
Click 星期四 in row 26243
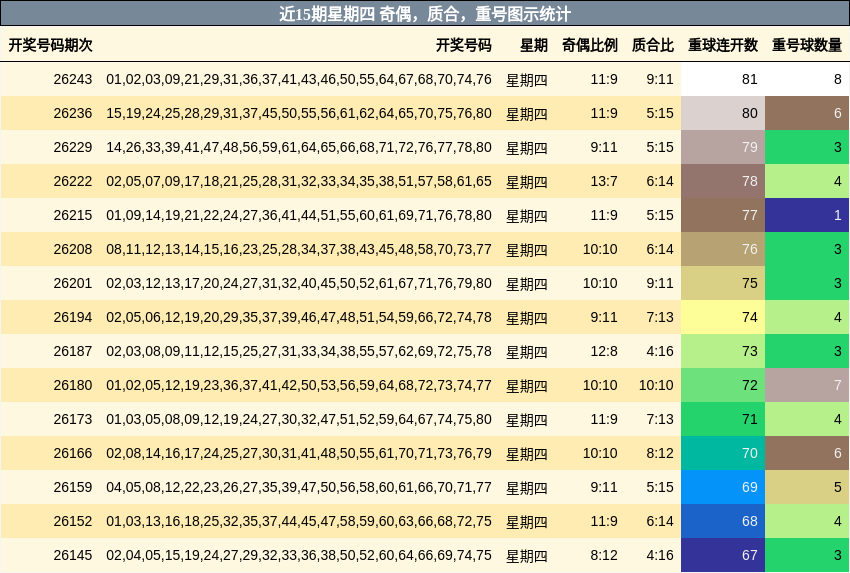tap(526, 80)
